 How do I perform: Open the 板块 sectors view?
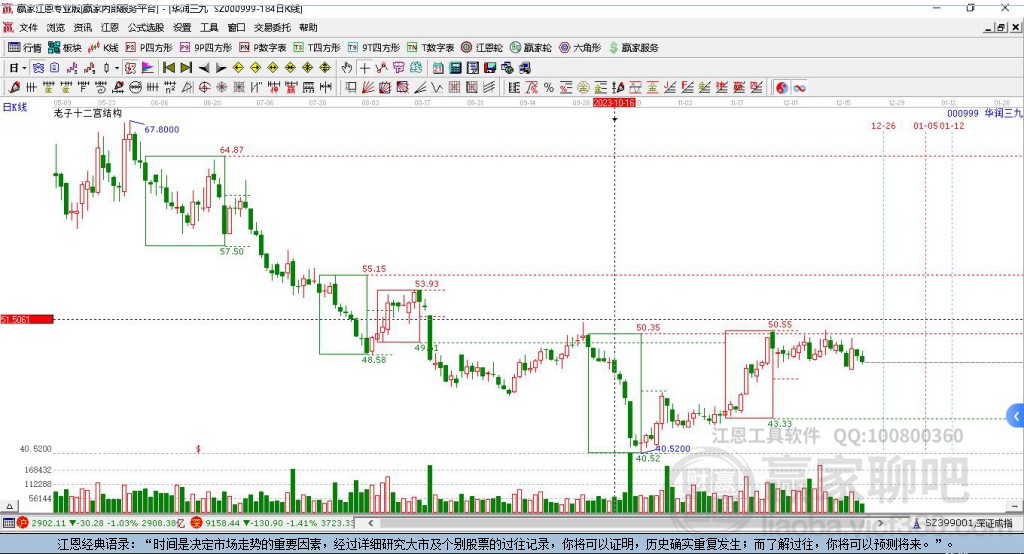click(64, 48)
